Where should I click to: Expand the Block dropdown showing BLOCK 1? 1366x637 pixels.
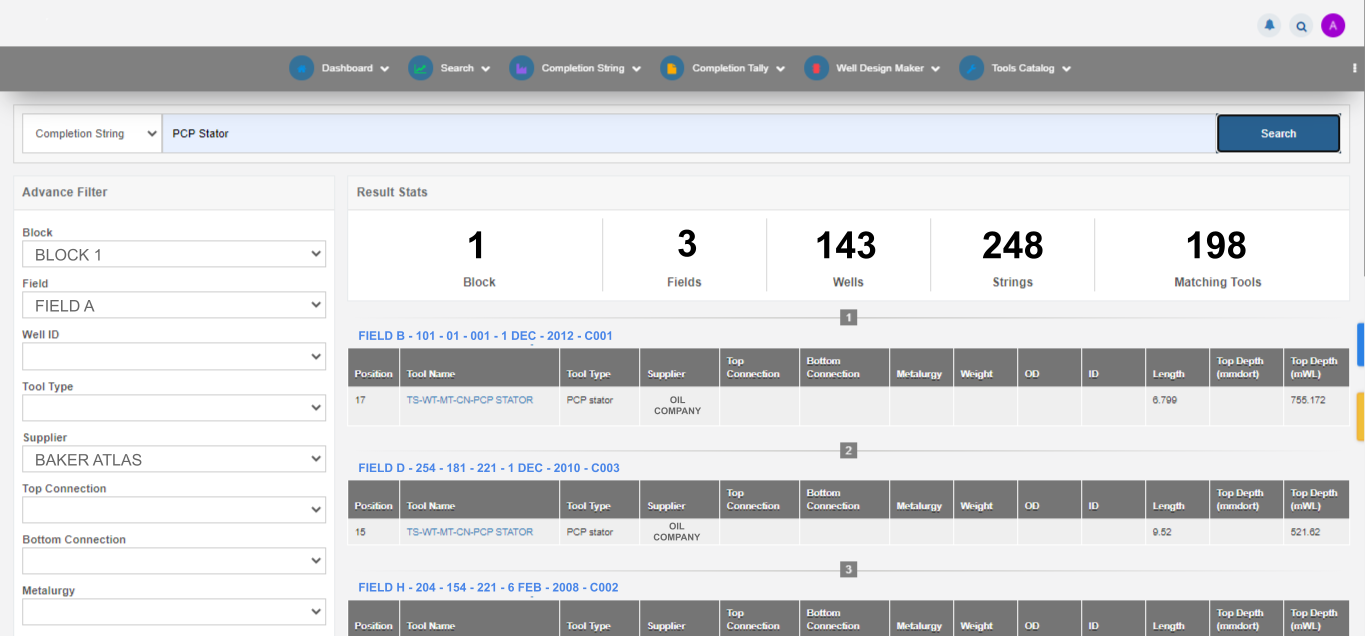[x=174, y=254]
